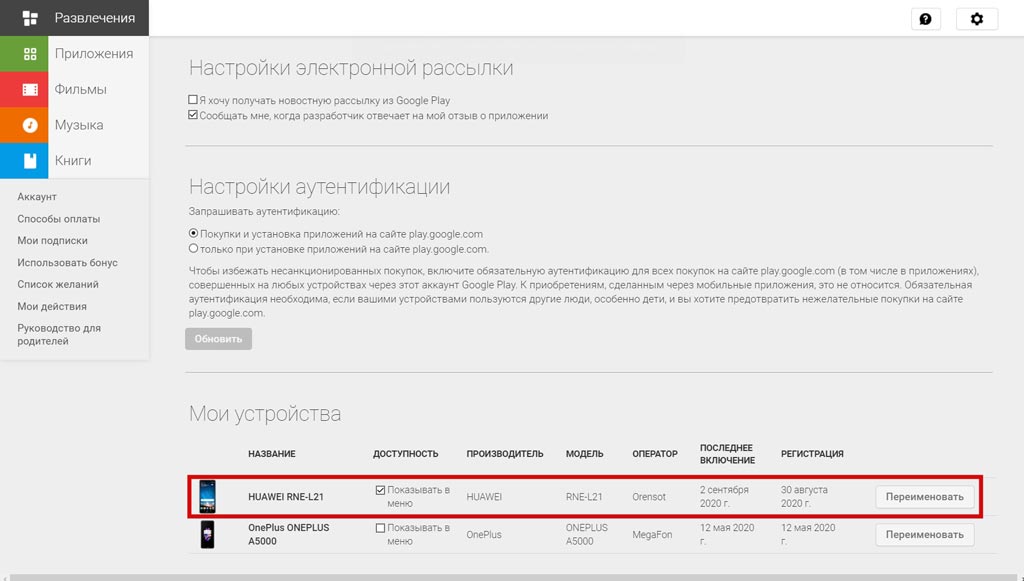Open settings gear icon
This screenshot has height=581, width=1024.
click(976, 19)
